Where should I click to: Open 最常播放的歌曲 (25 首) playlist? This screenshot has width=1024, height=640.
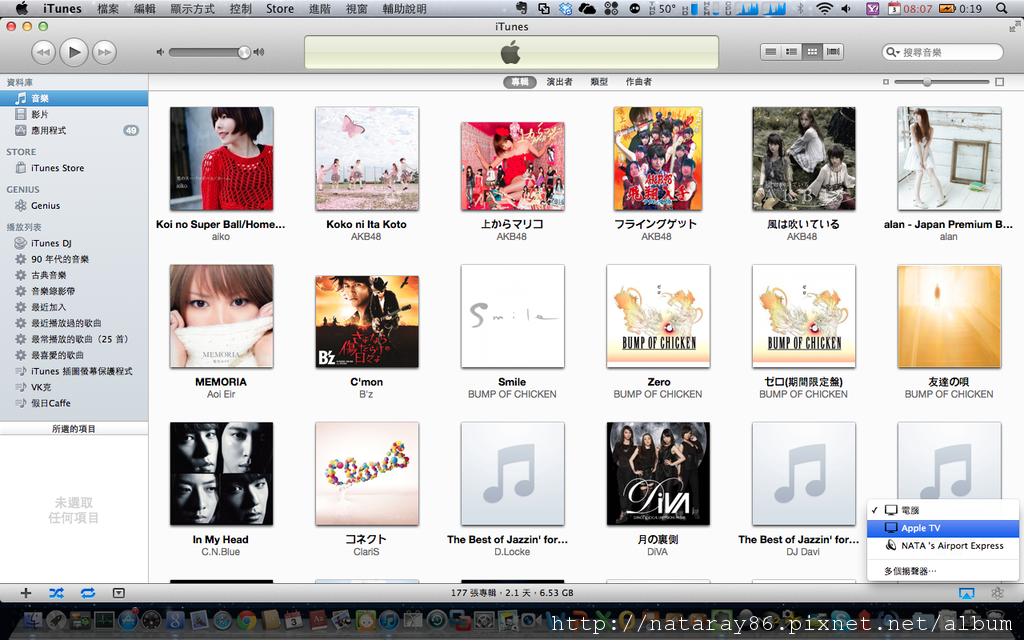tap(74, 339)
